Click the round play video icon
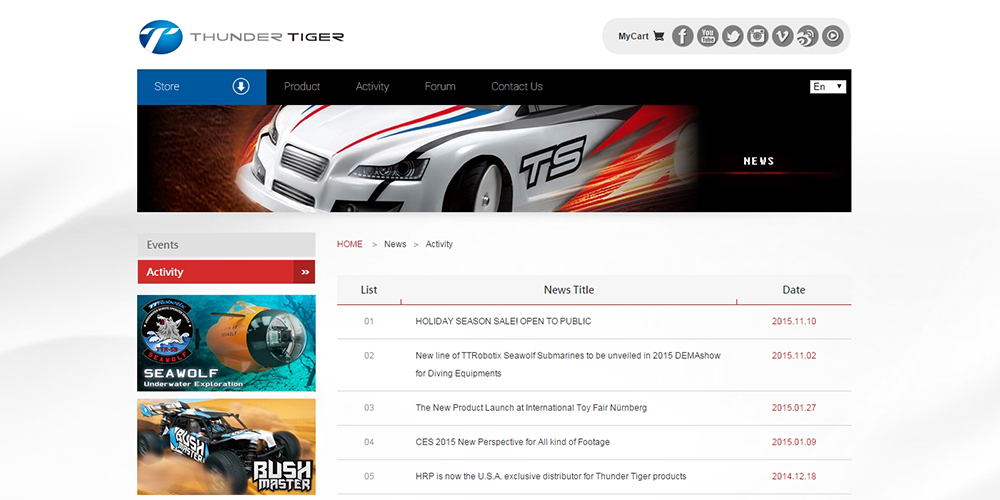The width and height of the screenshot is (1000, 500). [832, 36]
